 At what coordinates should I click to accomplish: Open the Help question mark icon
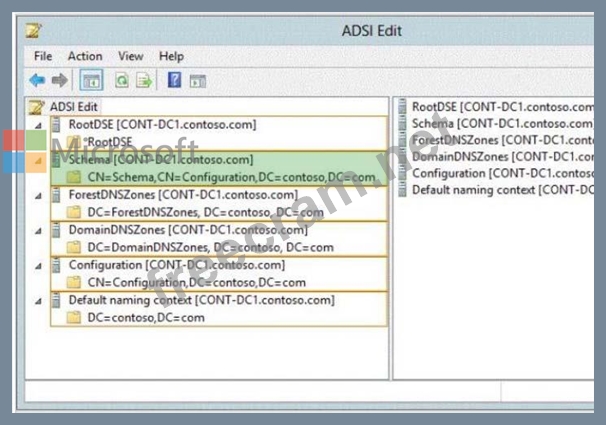pos(174,80)
